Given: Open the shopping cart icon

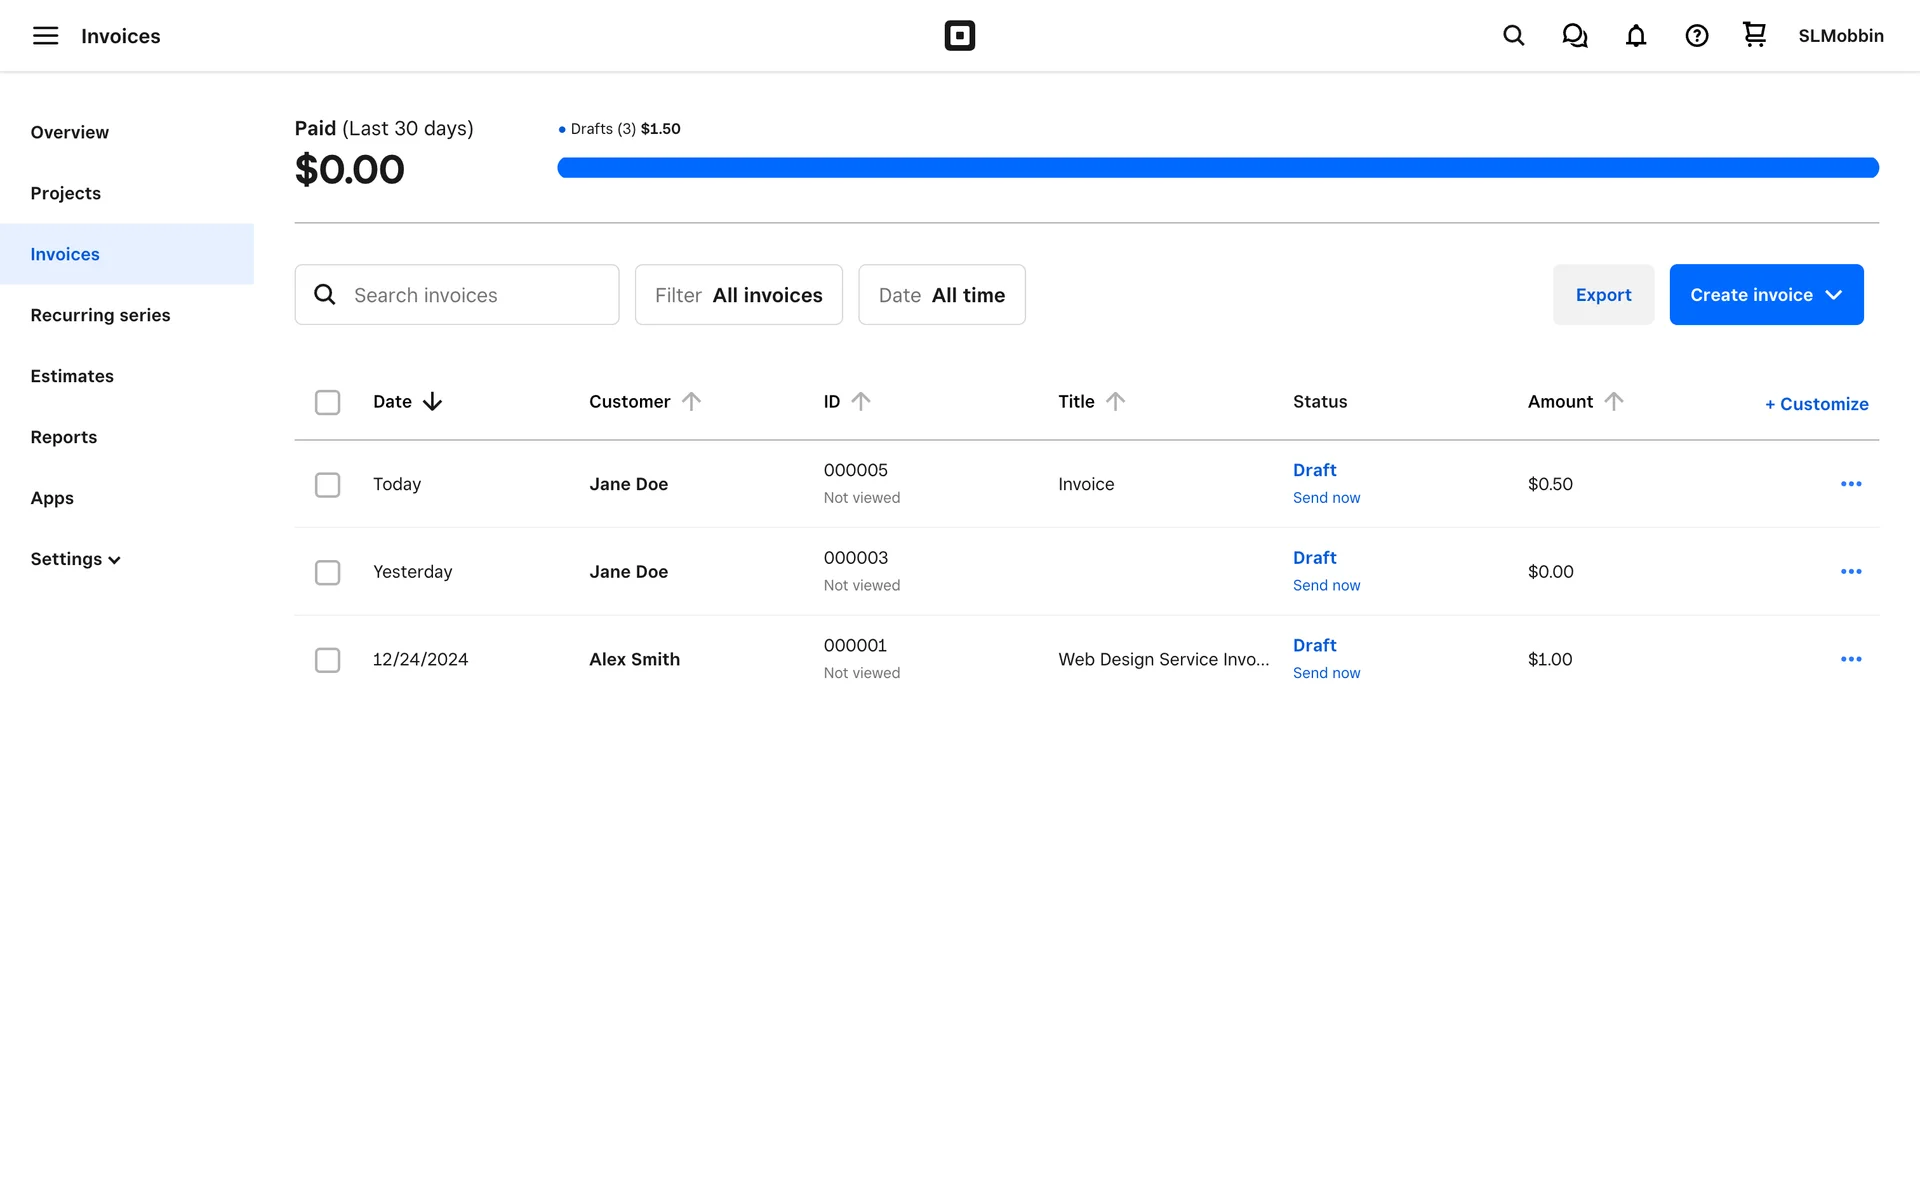Looking at the screenshot, I should click(1754, 35).
